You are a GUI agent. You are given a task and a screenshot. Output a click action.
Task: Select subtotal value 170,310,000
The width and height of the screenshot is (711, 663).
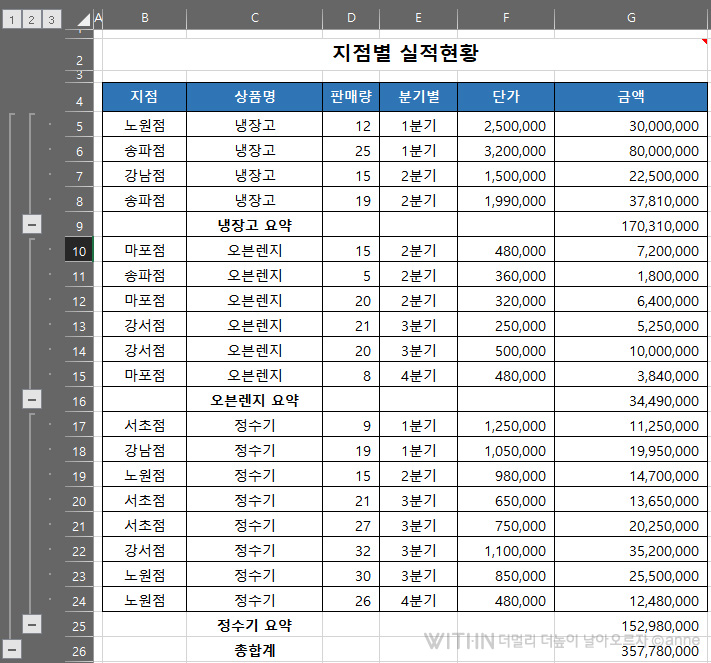pos(631,225)
